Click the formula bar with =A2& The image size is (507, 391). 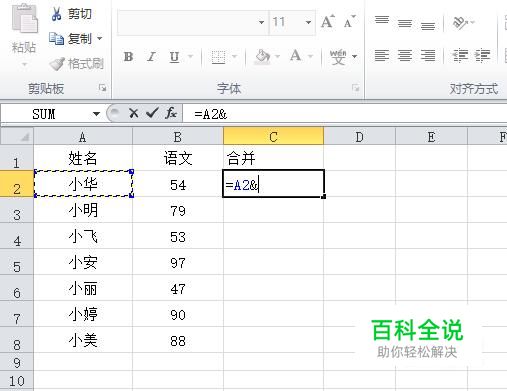point(345,114)
